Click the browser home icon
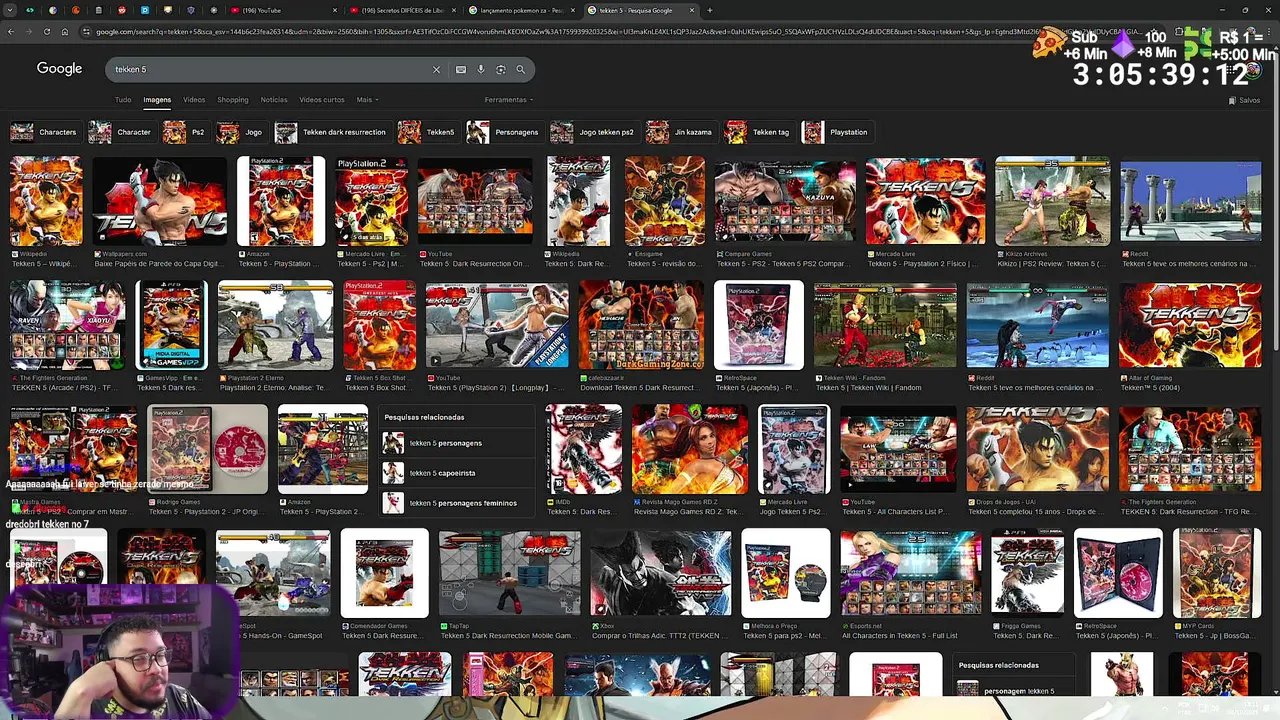Image resolution: width=1280 pixels, height=720 pixels. pyautogui.click(x=64, y=32)
